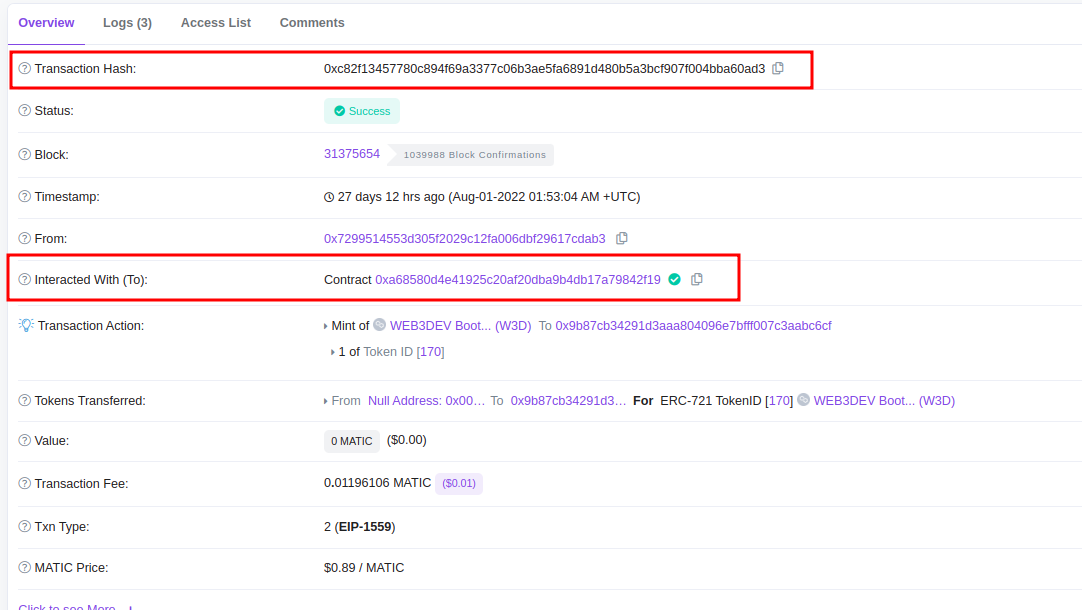
Task: Switch to the Logs (3) tab
Action: point(127,22)
